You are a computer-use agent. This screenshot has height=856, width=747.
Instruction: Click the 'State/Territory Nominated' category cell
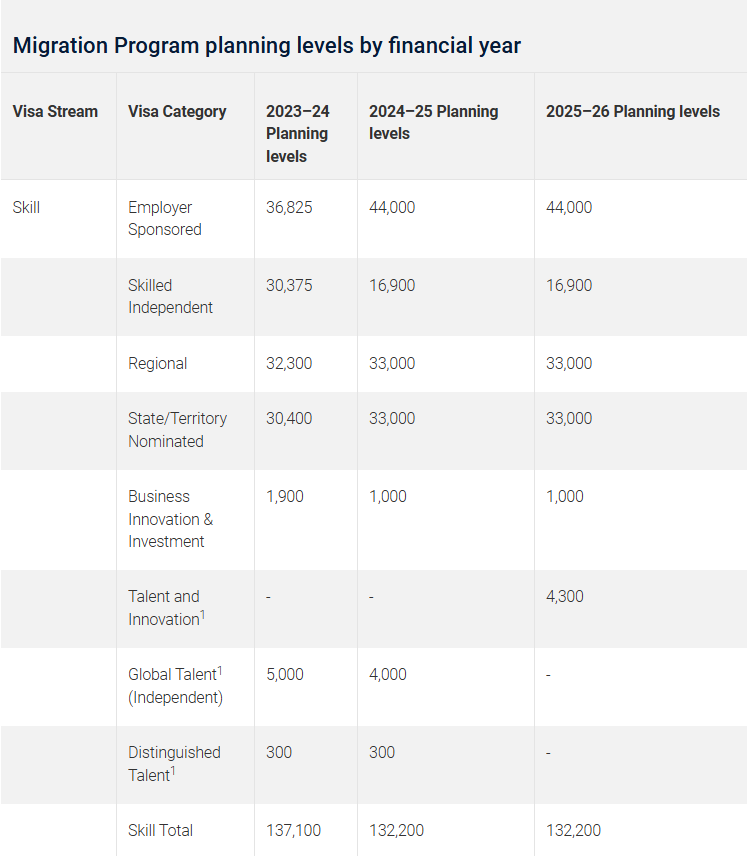point(177,430)
